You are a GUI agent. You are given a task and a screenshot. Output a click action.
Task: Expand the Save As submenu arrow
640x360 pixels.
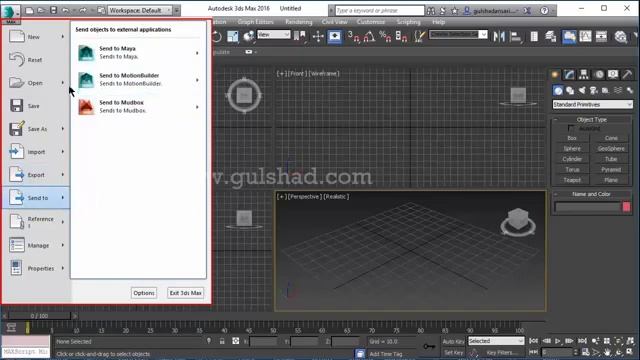[62, 129]
